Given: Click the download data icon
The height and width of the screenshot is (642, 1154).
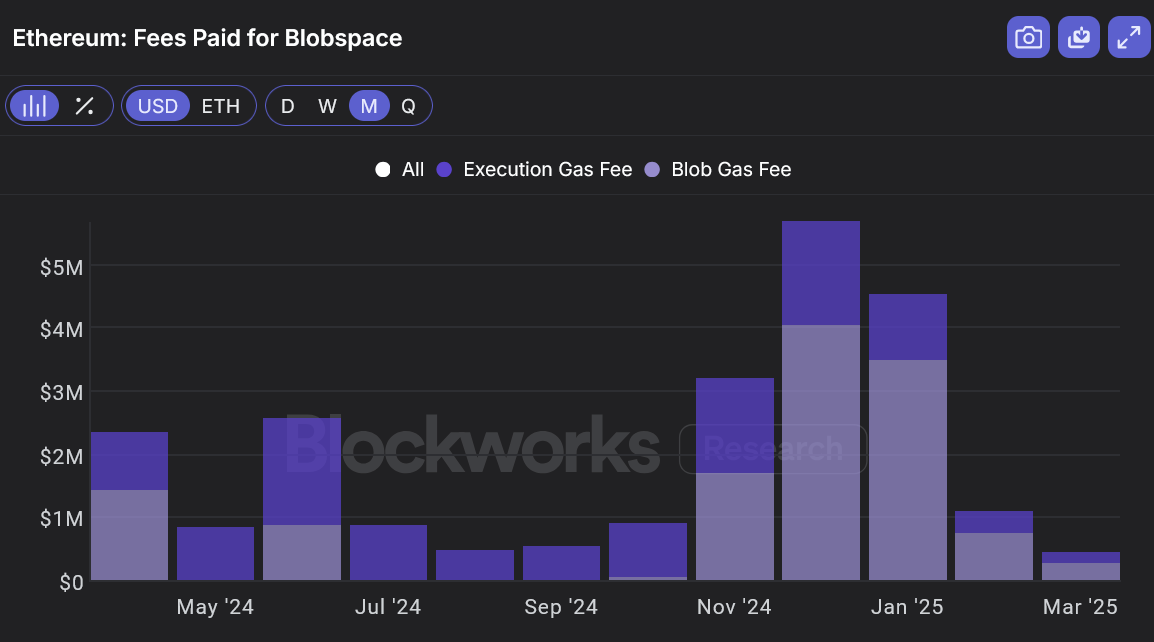Looking at the screenshot, I should 1078,38.
